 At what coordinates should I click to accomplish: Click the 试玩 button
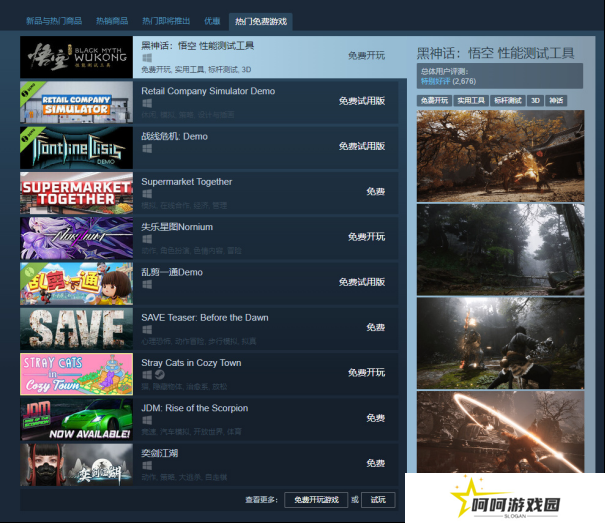pos(378,500)
